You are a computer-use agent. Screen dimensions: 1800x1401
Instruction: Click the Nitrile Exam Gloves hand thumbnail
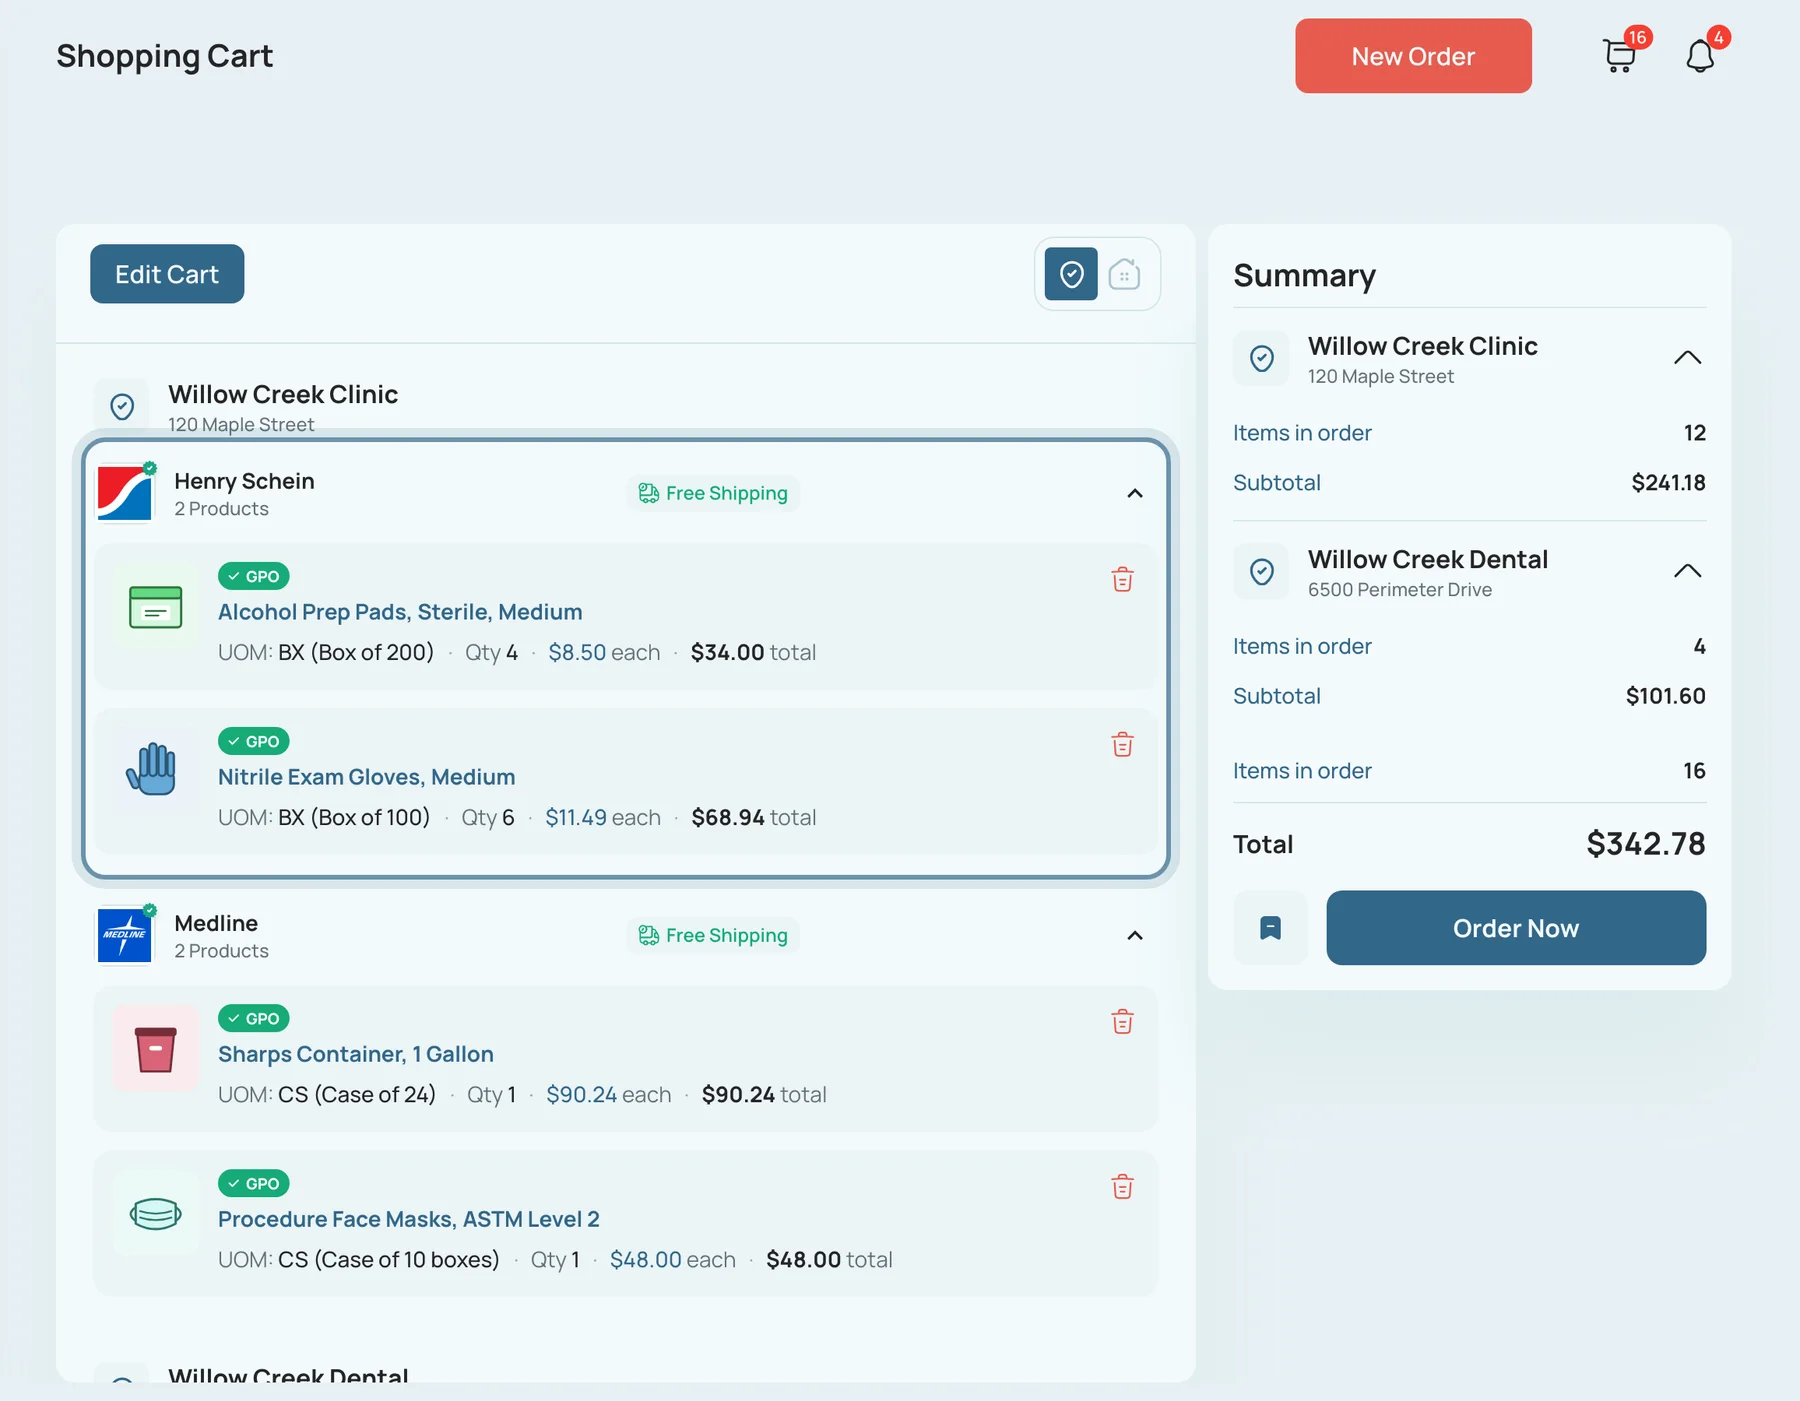coord(155,770)
